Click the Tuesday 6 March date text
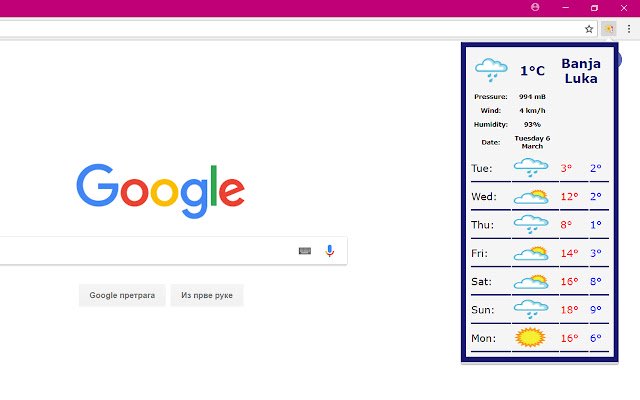Image resolution: width=640 pixels, height=400 pixels. [x=532, y=142]
